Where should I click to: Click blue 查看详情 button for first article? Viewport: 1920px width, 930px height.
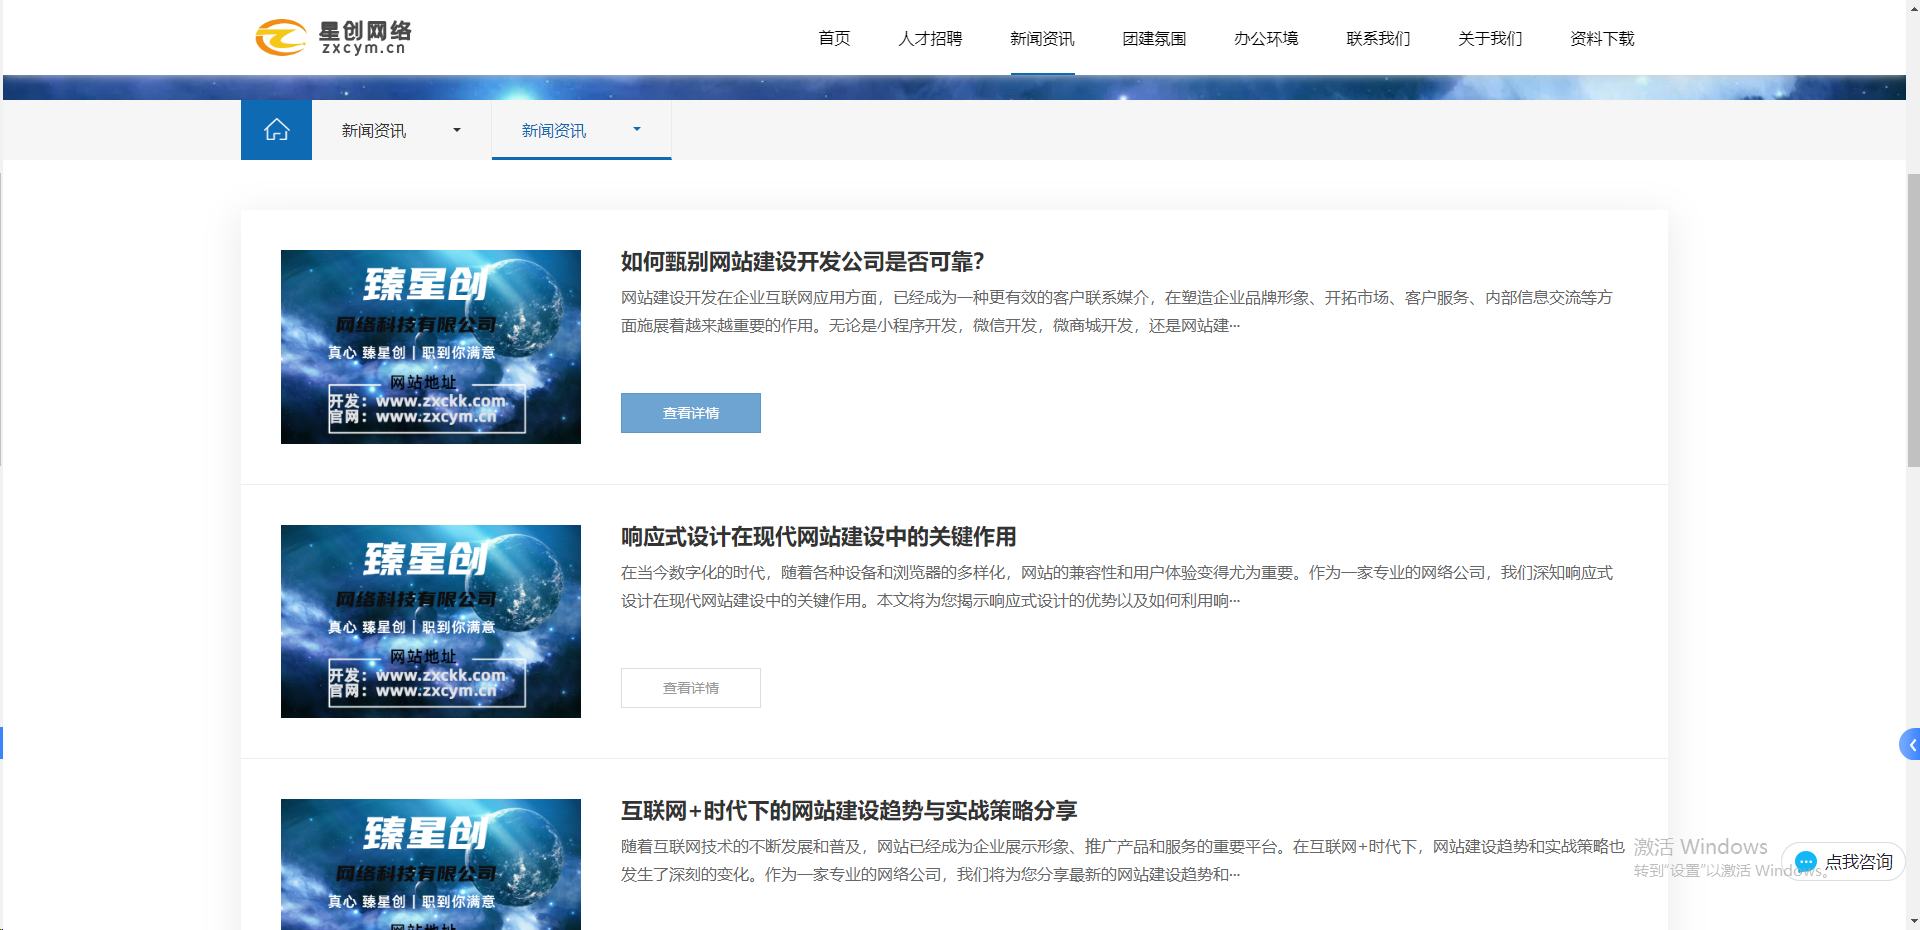pyautogui.click(x=691, y=413)
